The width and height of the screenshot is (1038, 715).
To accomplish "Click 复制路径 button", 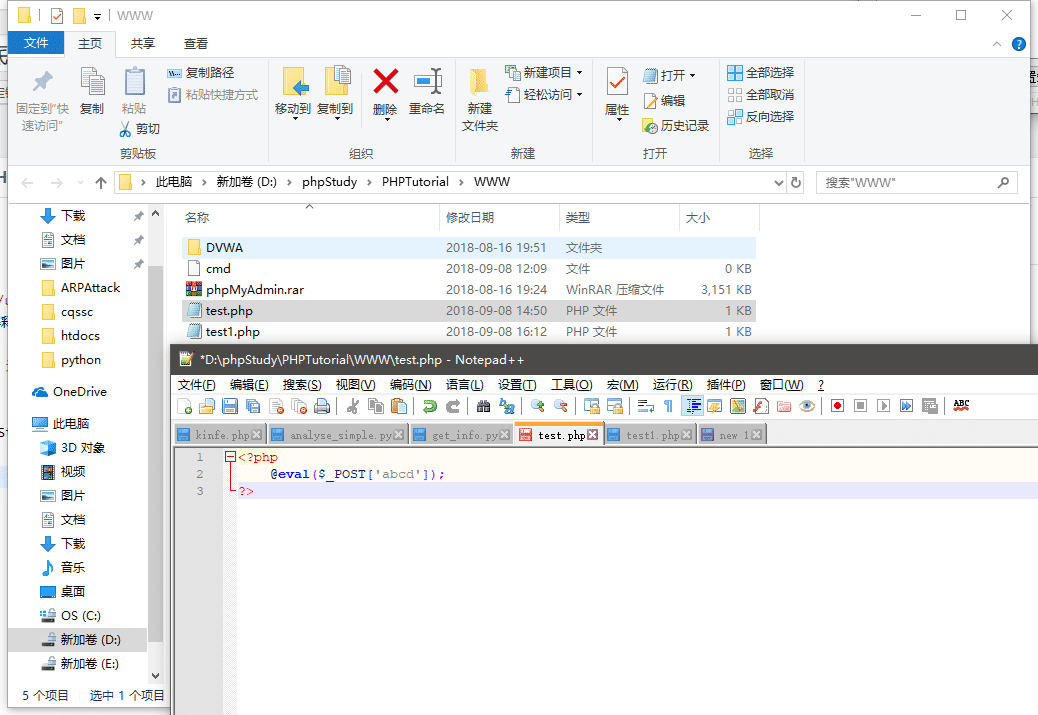I will coord(201,73).
